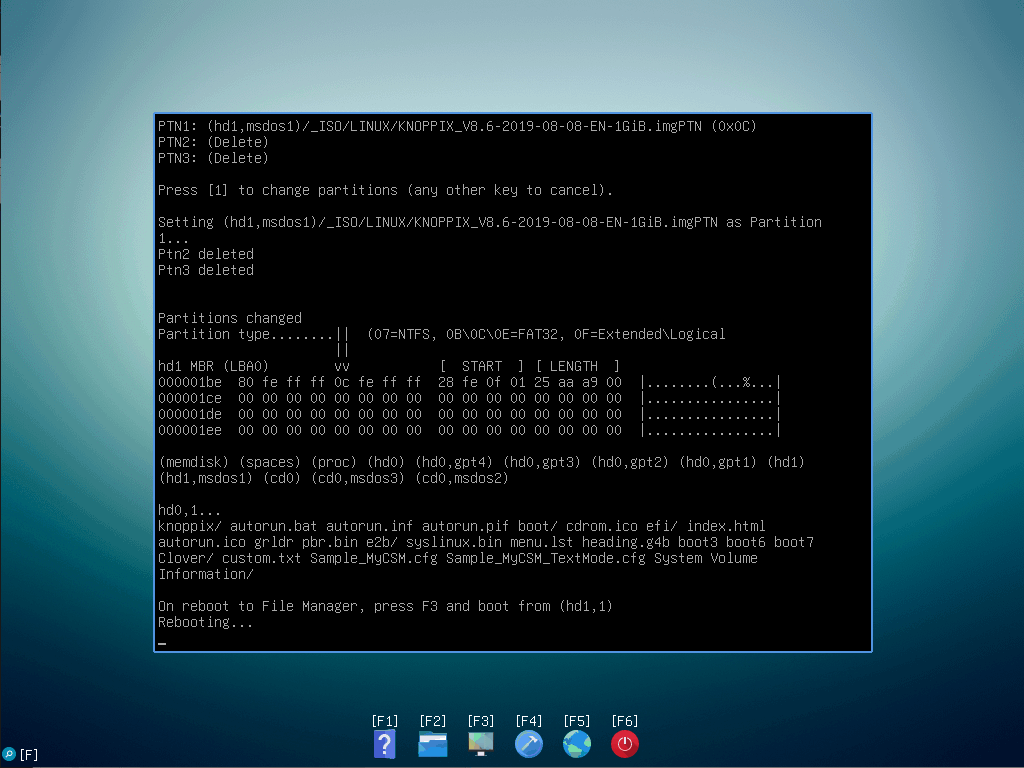Click the '(hd0,gpt2)' device entry
The width and height of the screenshot is (1024, 768).
click(x=630, y=462)
